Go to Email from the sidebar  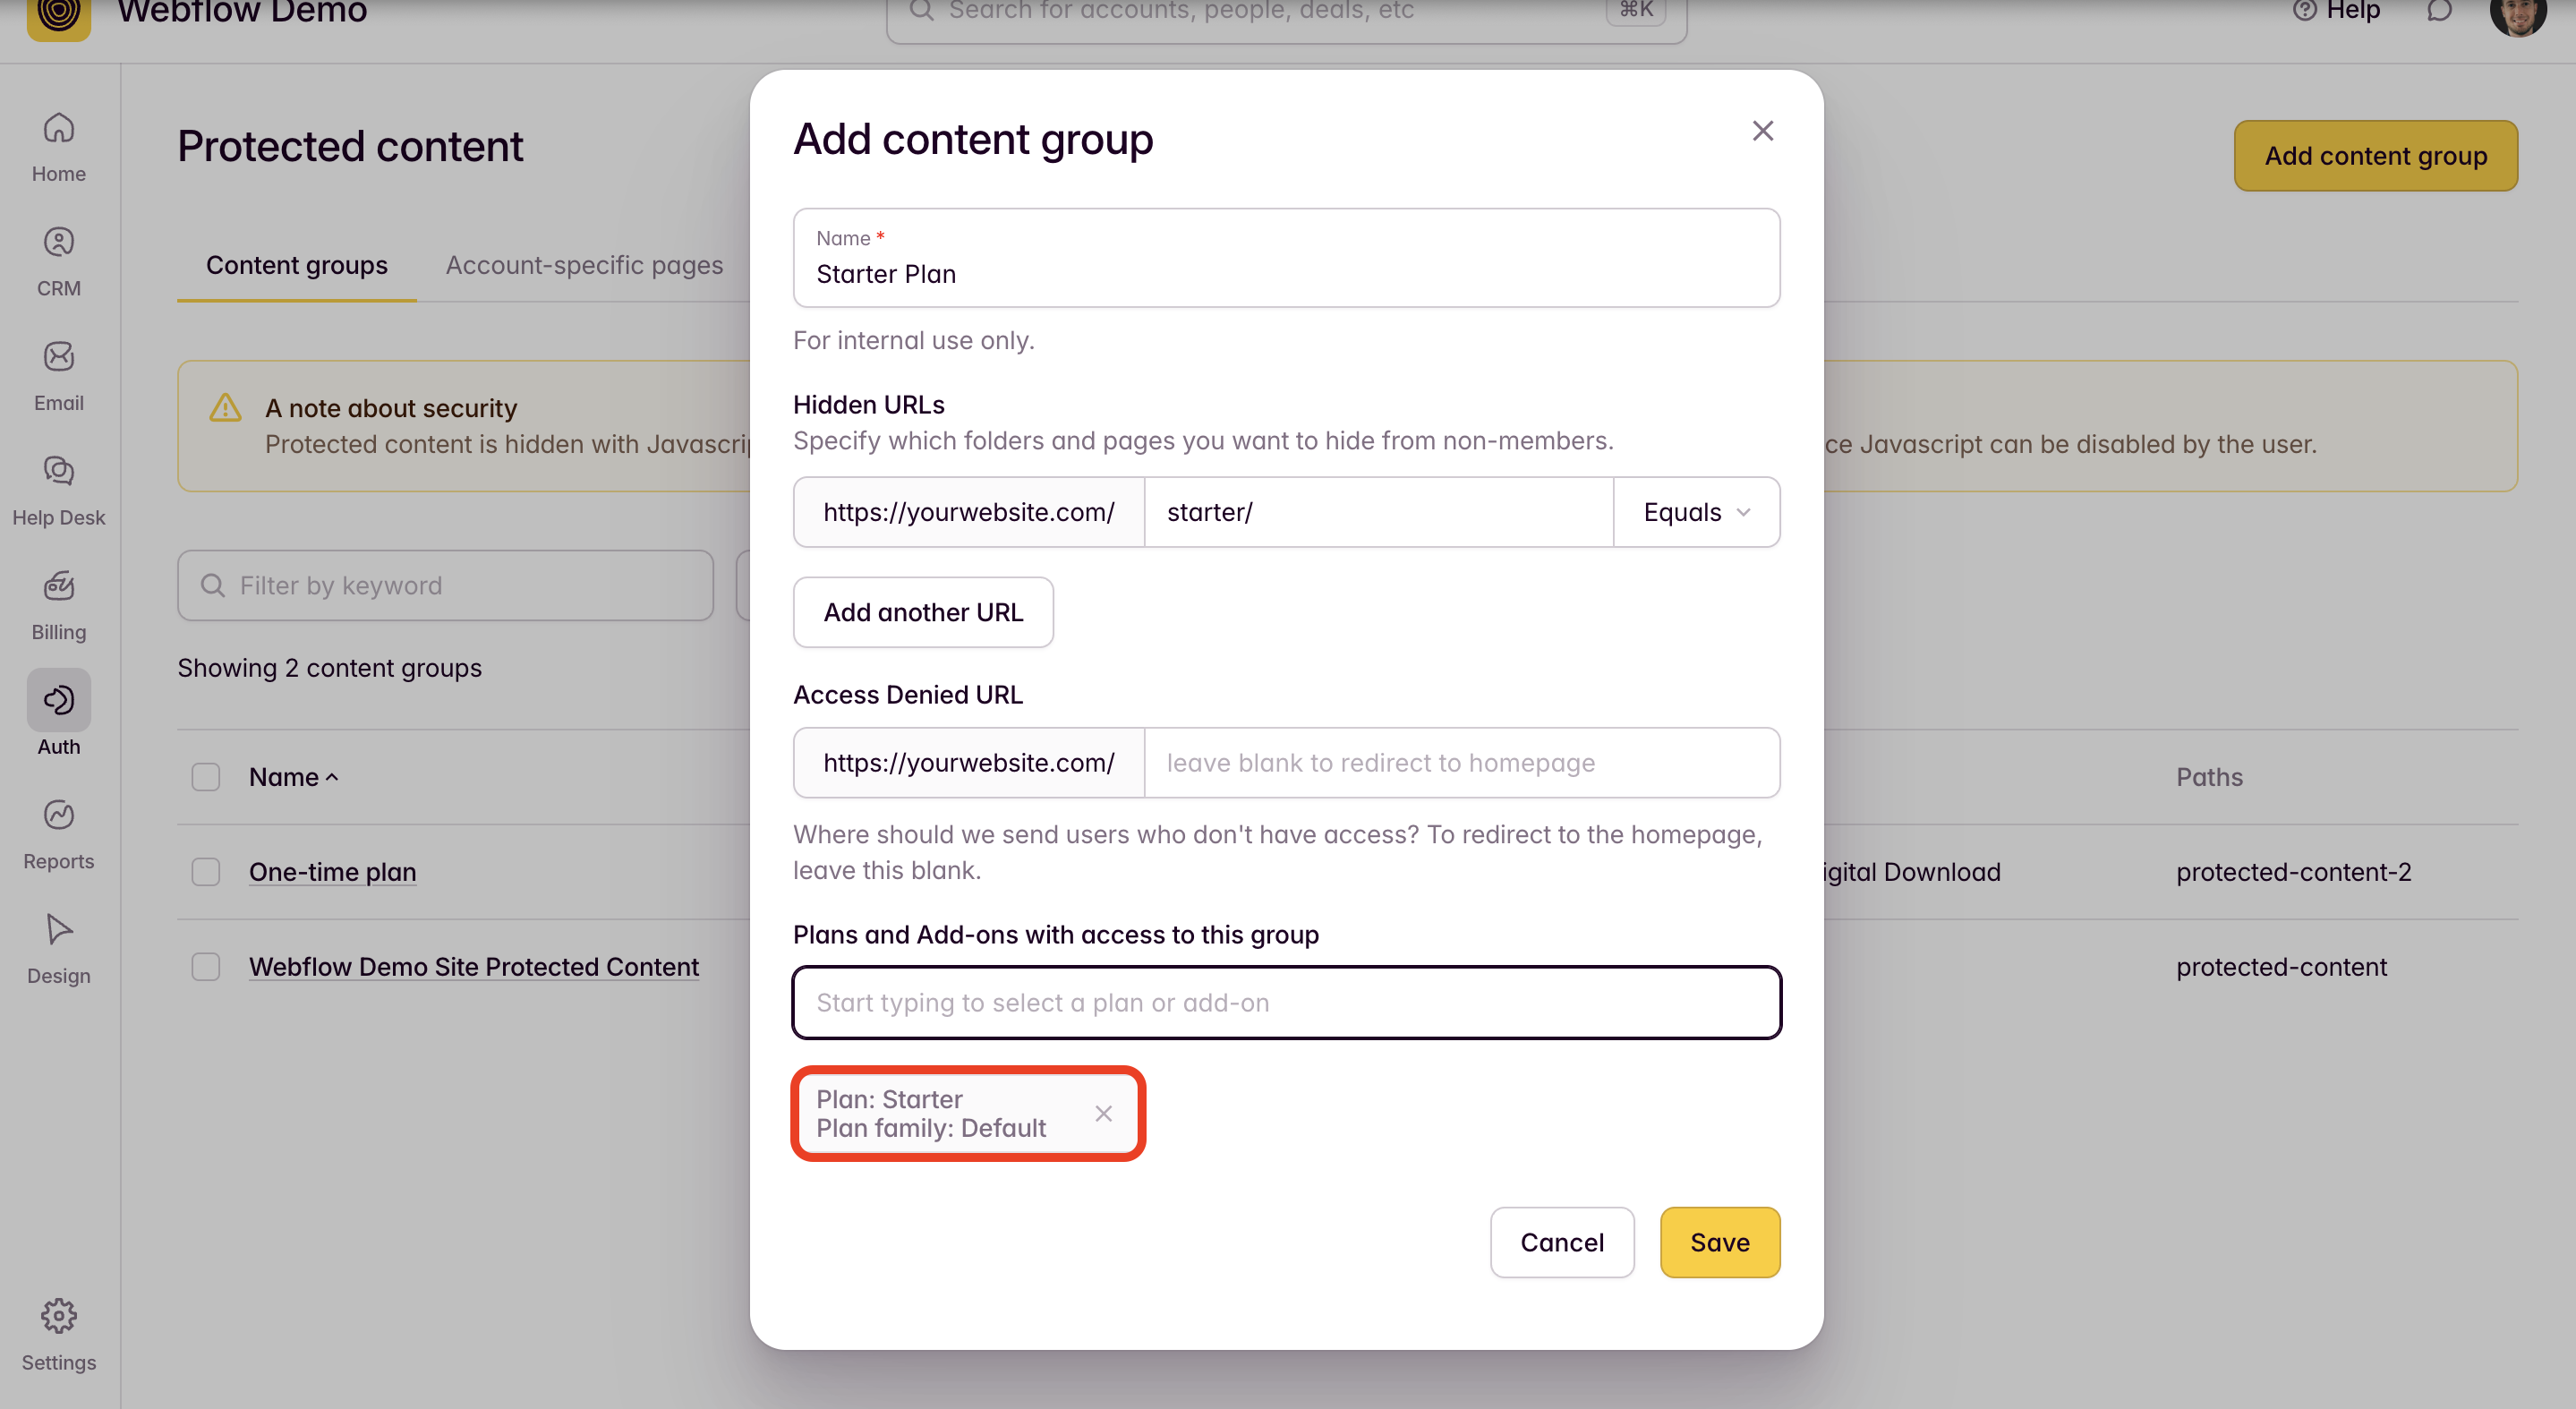pos(58,375)
